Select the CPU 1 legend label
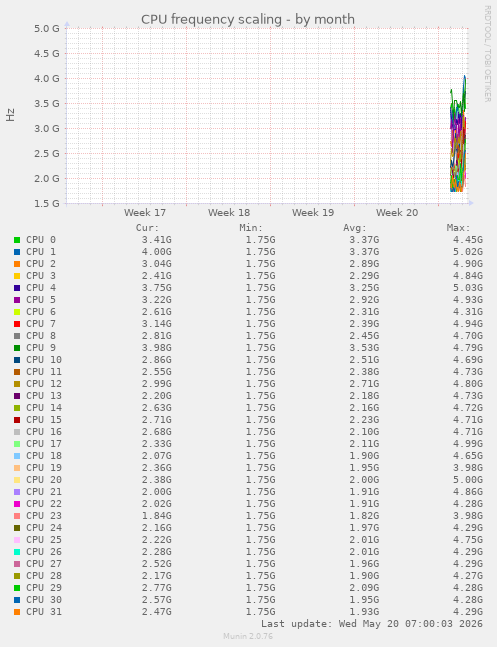497x647 pixels. pos(41,252)
